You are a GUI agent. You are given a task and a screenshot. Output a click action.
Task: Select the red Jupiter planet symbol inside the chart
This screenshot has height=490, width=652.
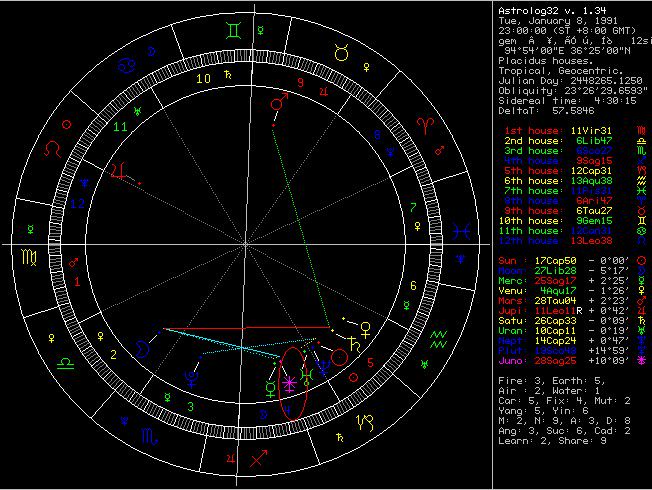[125, 170]
